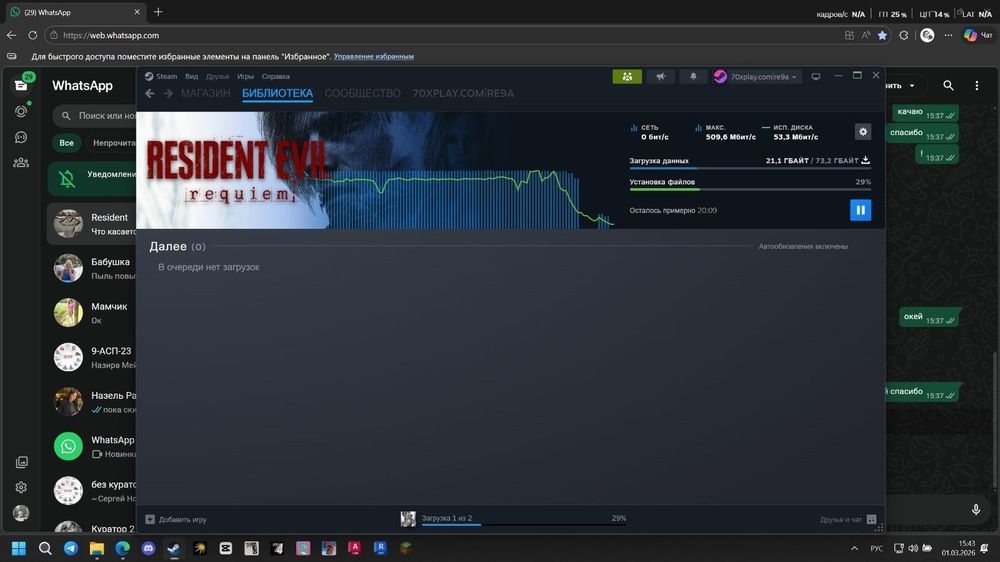Open the Друзья menu in Steam
This screenshot has width=1000, height=562.
(217, 77)
